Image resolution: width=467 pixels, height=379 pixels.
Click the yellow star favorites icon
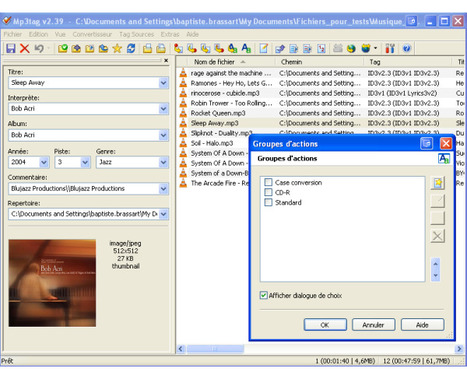117,48
